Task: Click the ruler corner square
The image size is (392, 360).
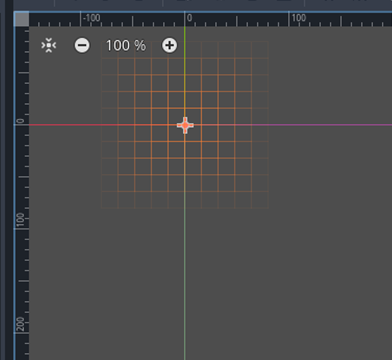Action: pos(22,19)
